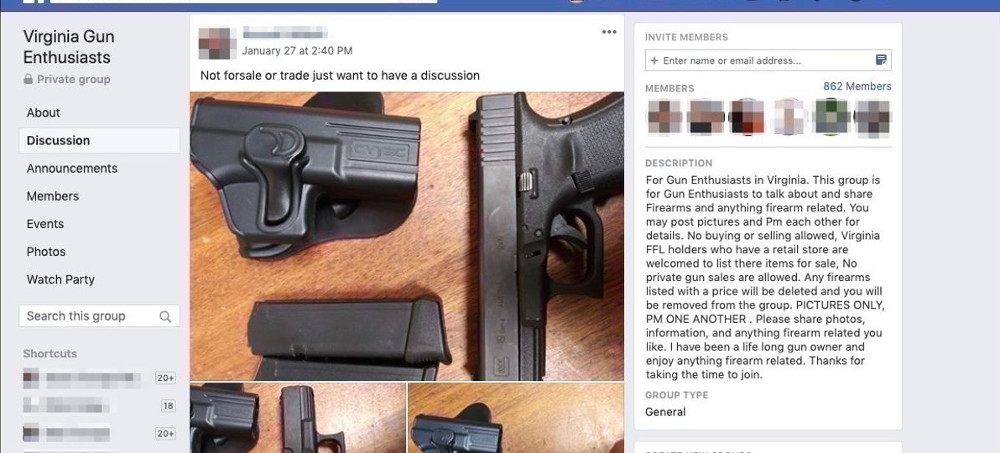
Task: Click the magnifier icon in group search
Action: 165,316
